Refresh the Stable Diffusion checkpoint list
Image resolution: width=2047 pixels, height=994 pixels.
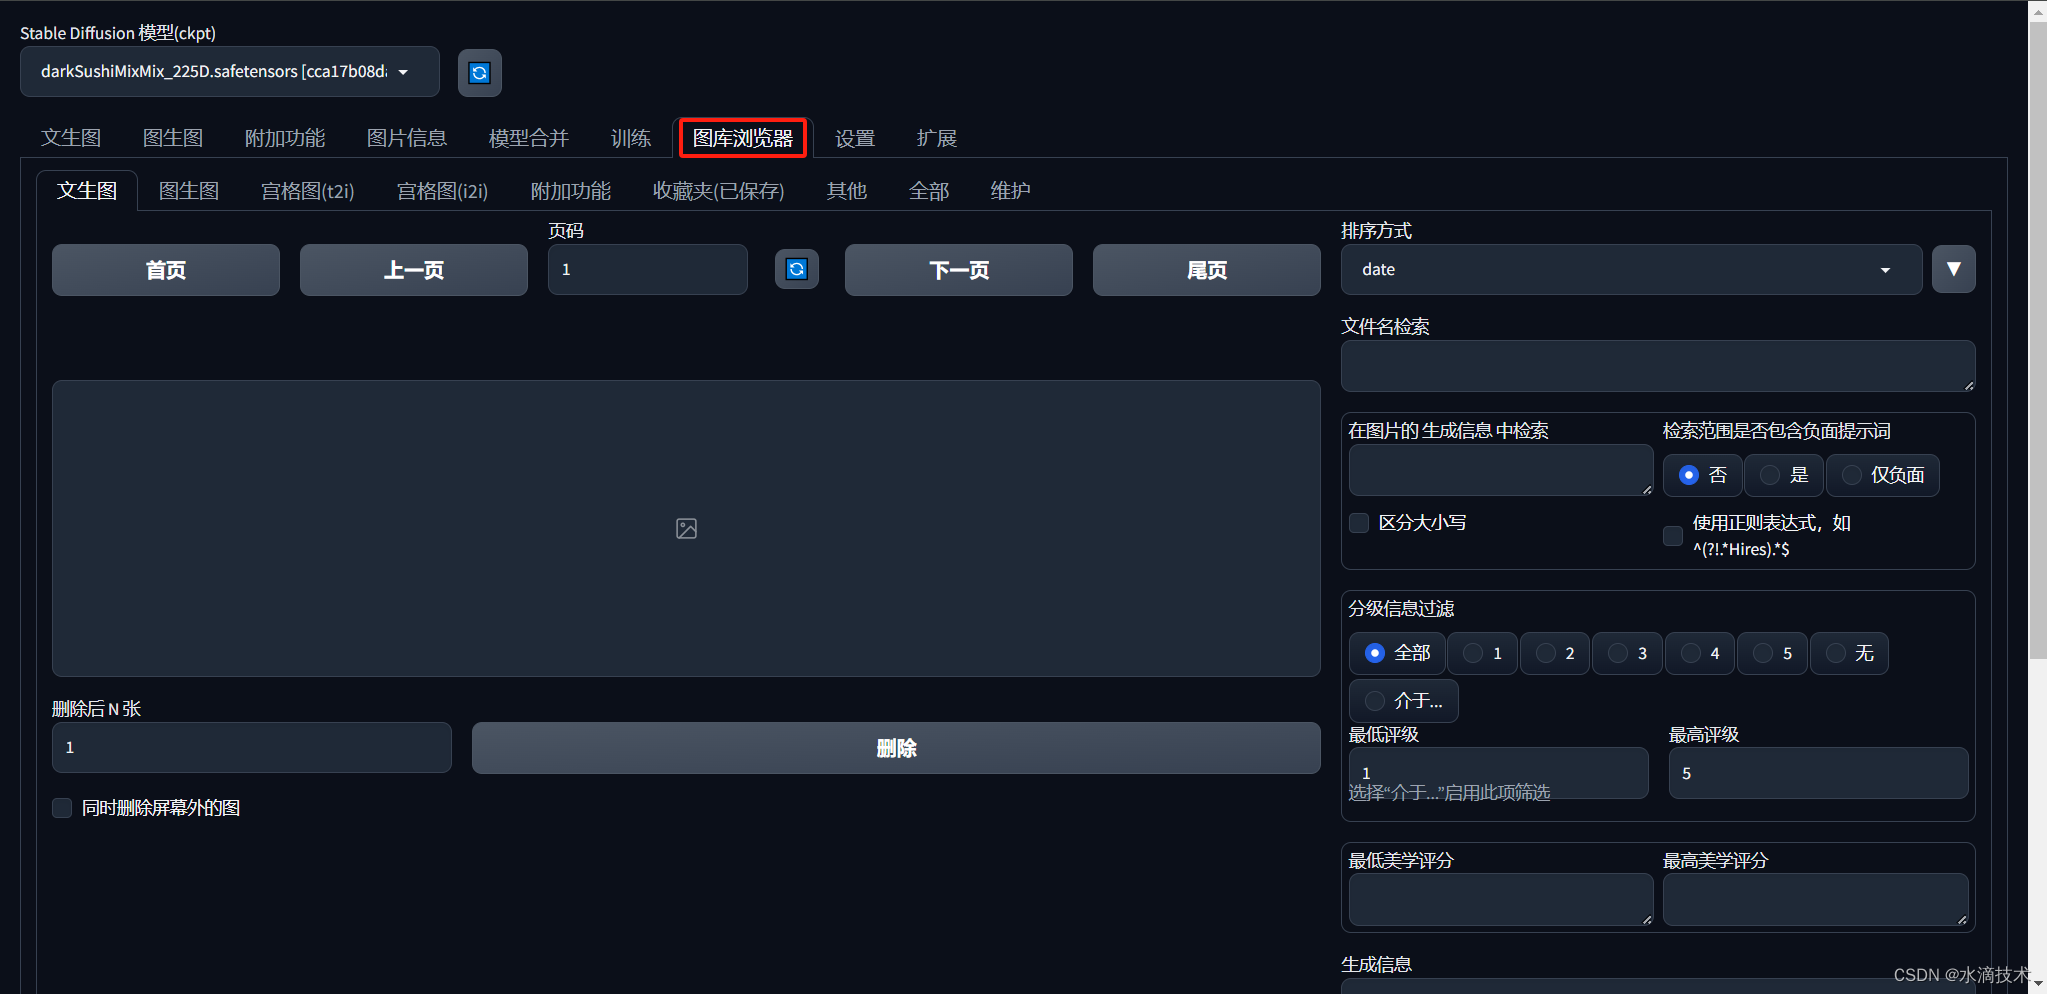pyautogui.click(x=480, y=72)
